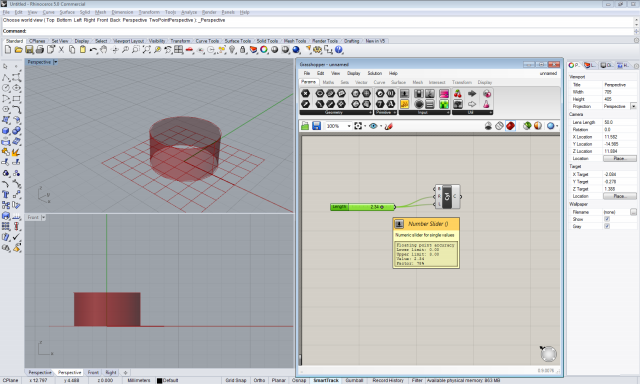Toggle Osnap in status bar

299,380
